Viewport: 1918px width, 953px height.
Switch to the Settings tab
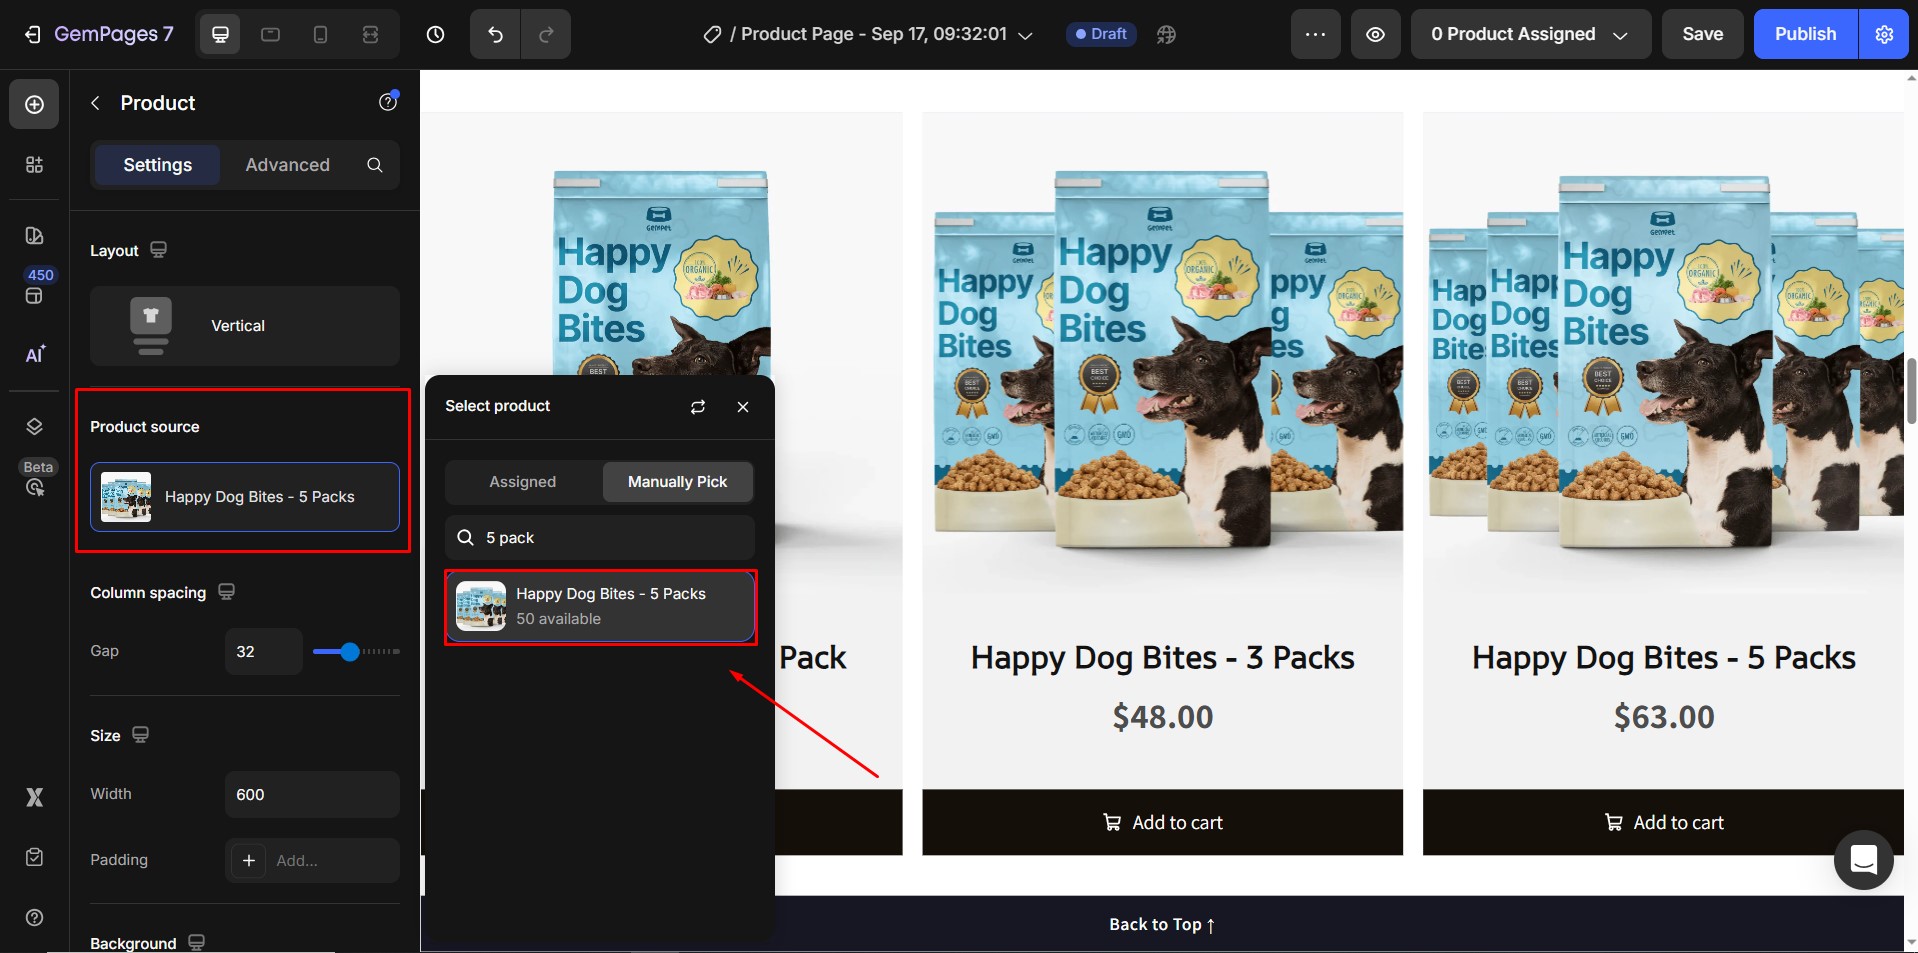point(157,165)
